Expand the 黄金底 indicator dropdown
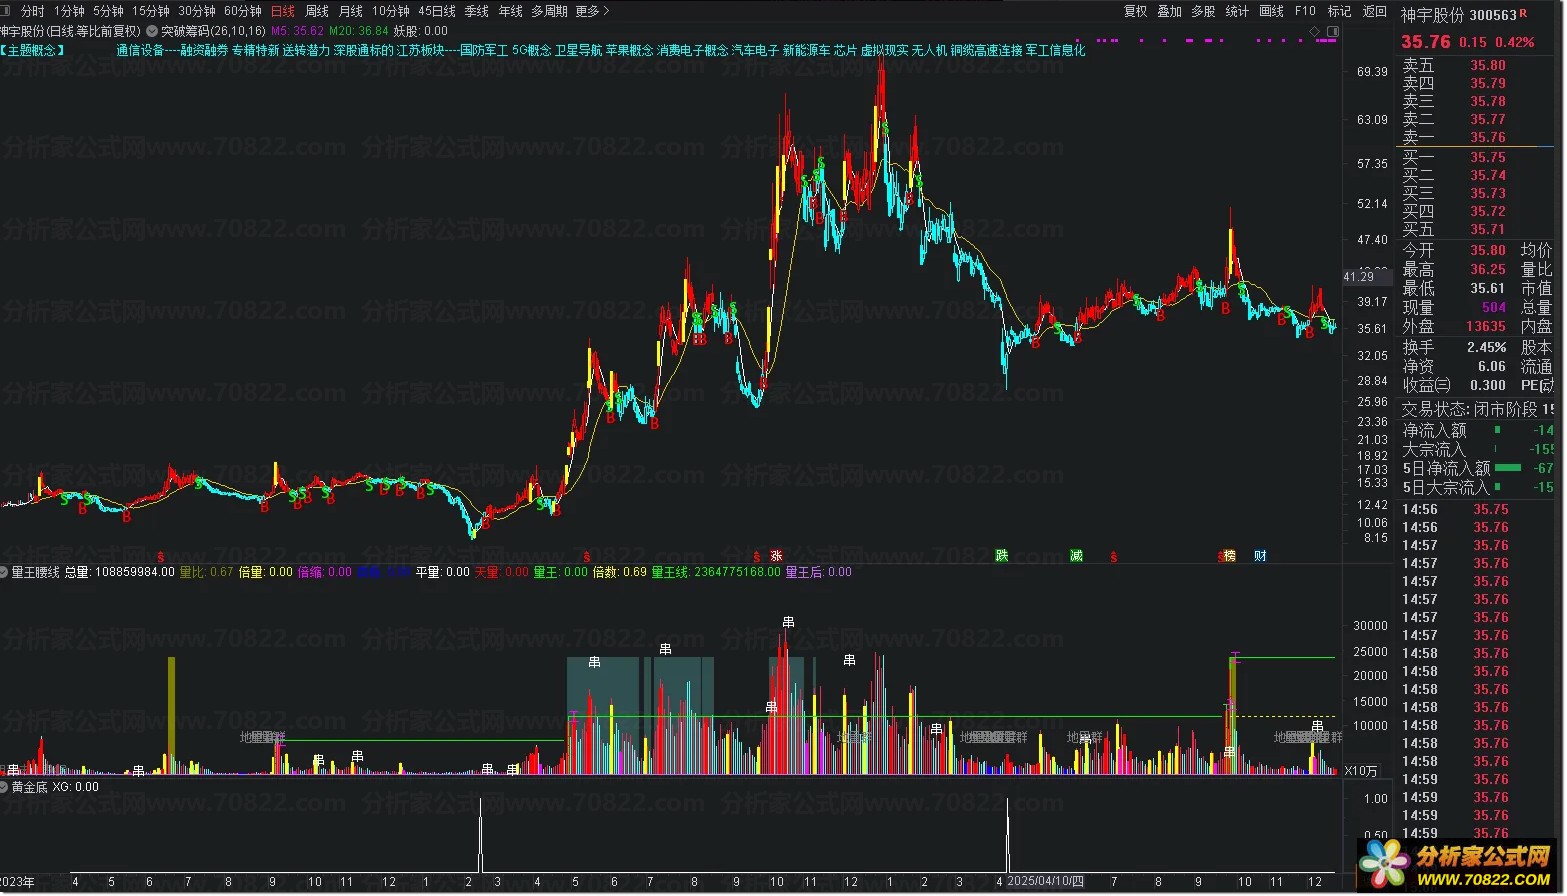The width and height of the screenshot is (1567, 896). tap(5, 787)
